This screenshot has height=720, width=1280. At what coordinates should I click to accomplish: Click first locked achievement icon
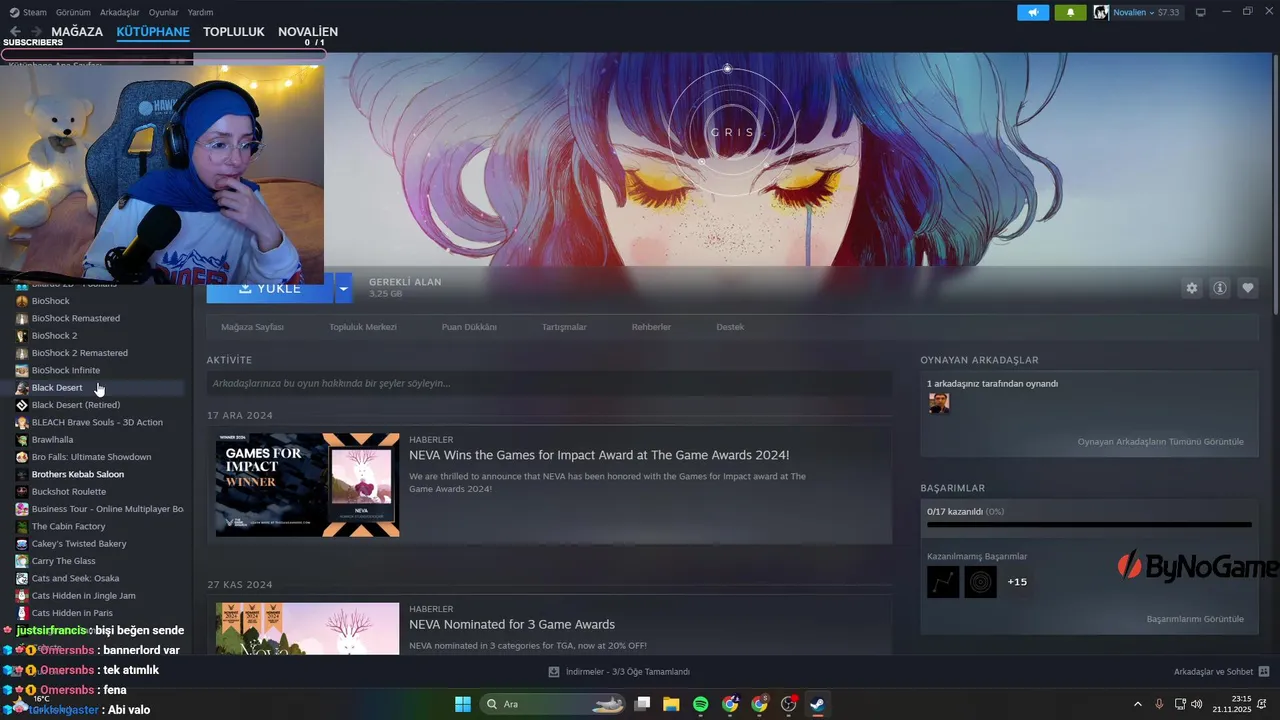click(x=943, y=582)
